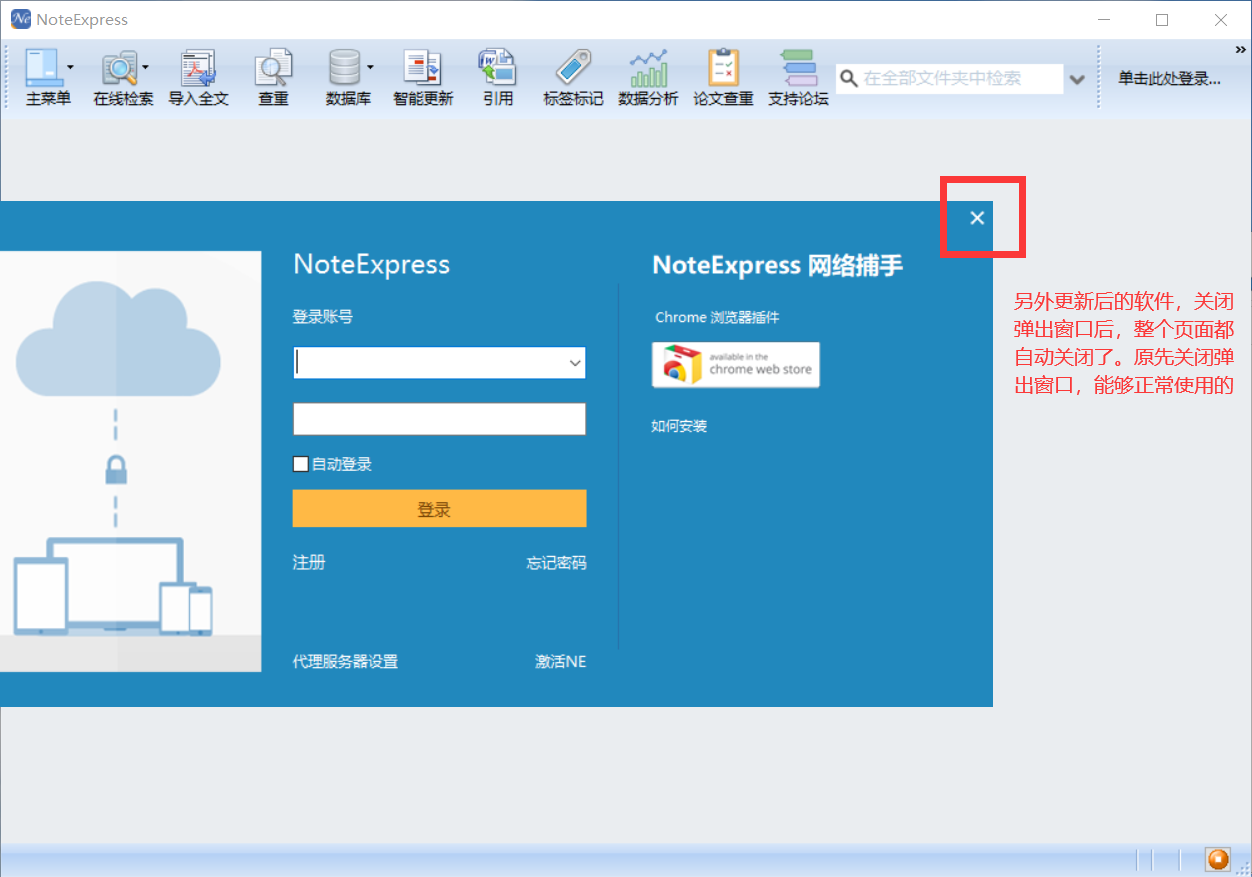Viewport: 1252px width, 877px height.
Task: Click the Chrome web store badge
Action: 736,364
